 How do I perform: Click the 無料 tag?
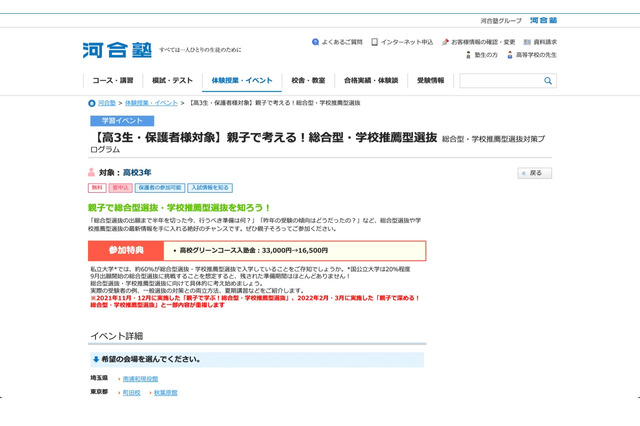tap(97, 188)
